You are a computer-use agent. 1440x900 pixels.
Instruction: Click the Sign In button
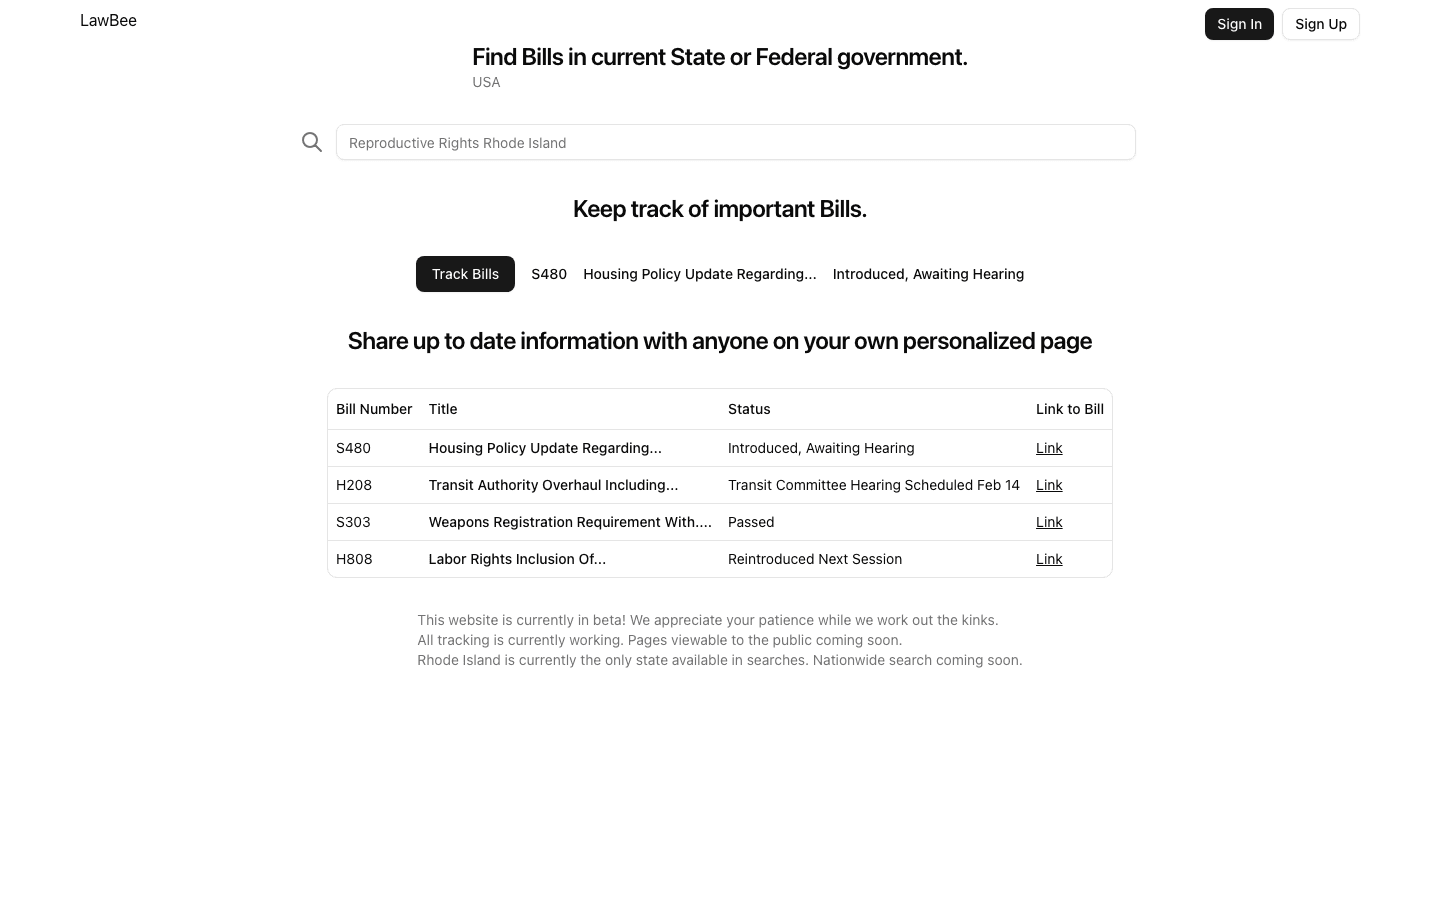click(1239, 23)
